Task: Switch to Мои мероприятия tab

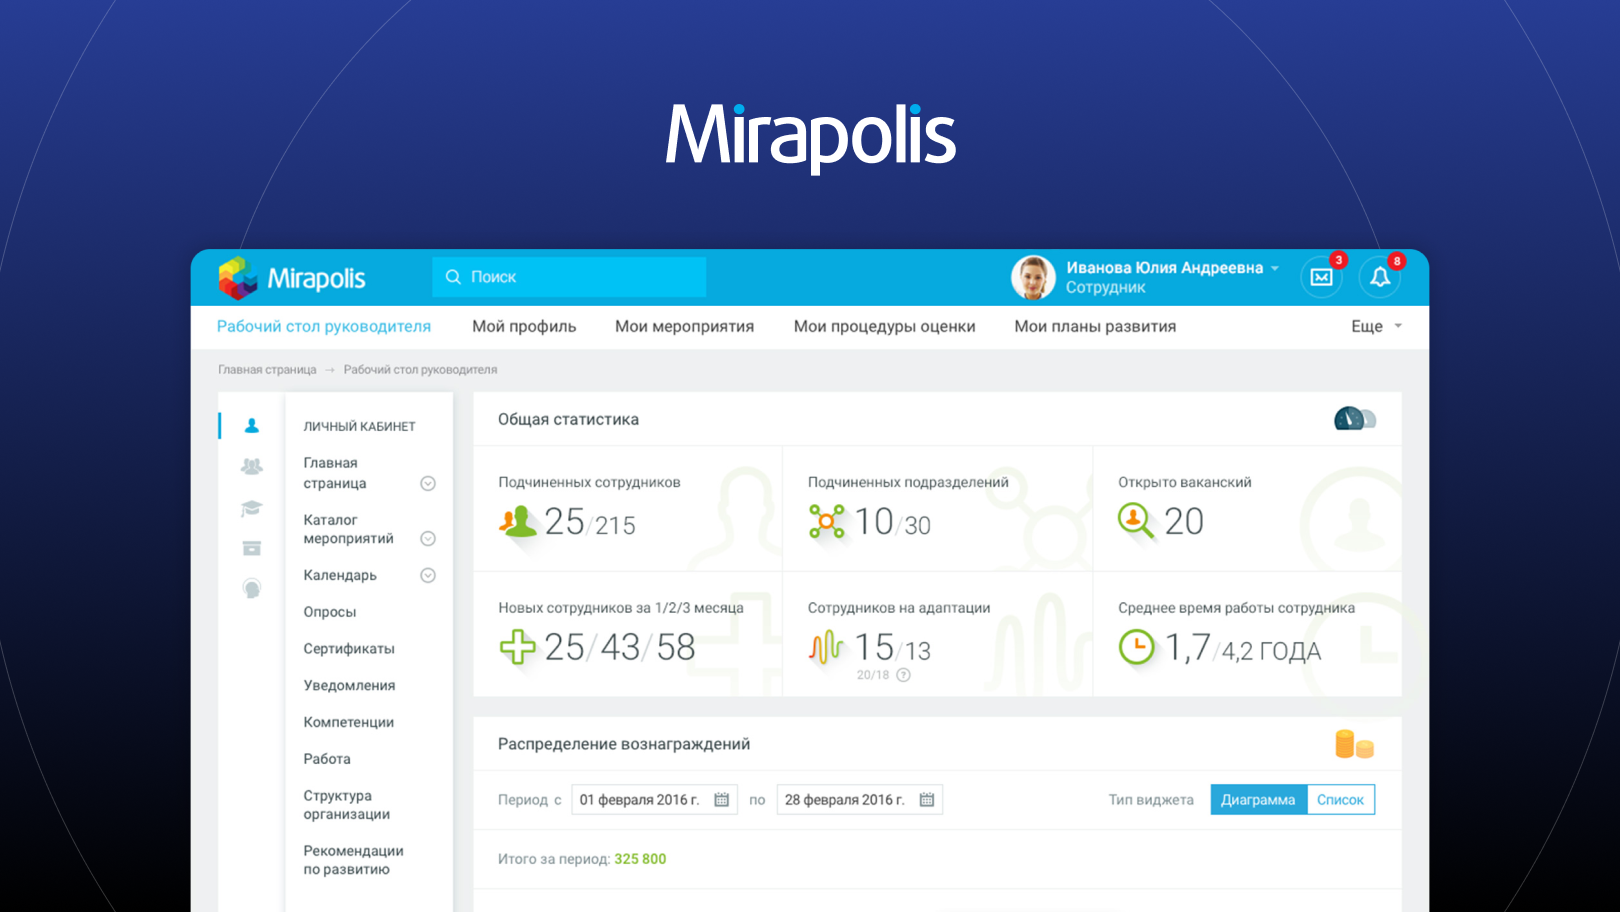Action: pyautogui.click(x=684, y=326)
